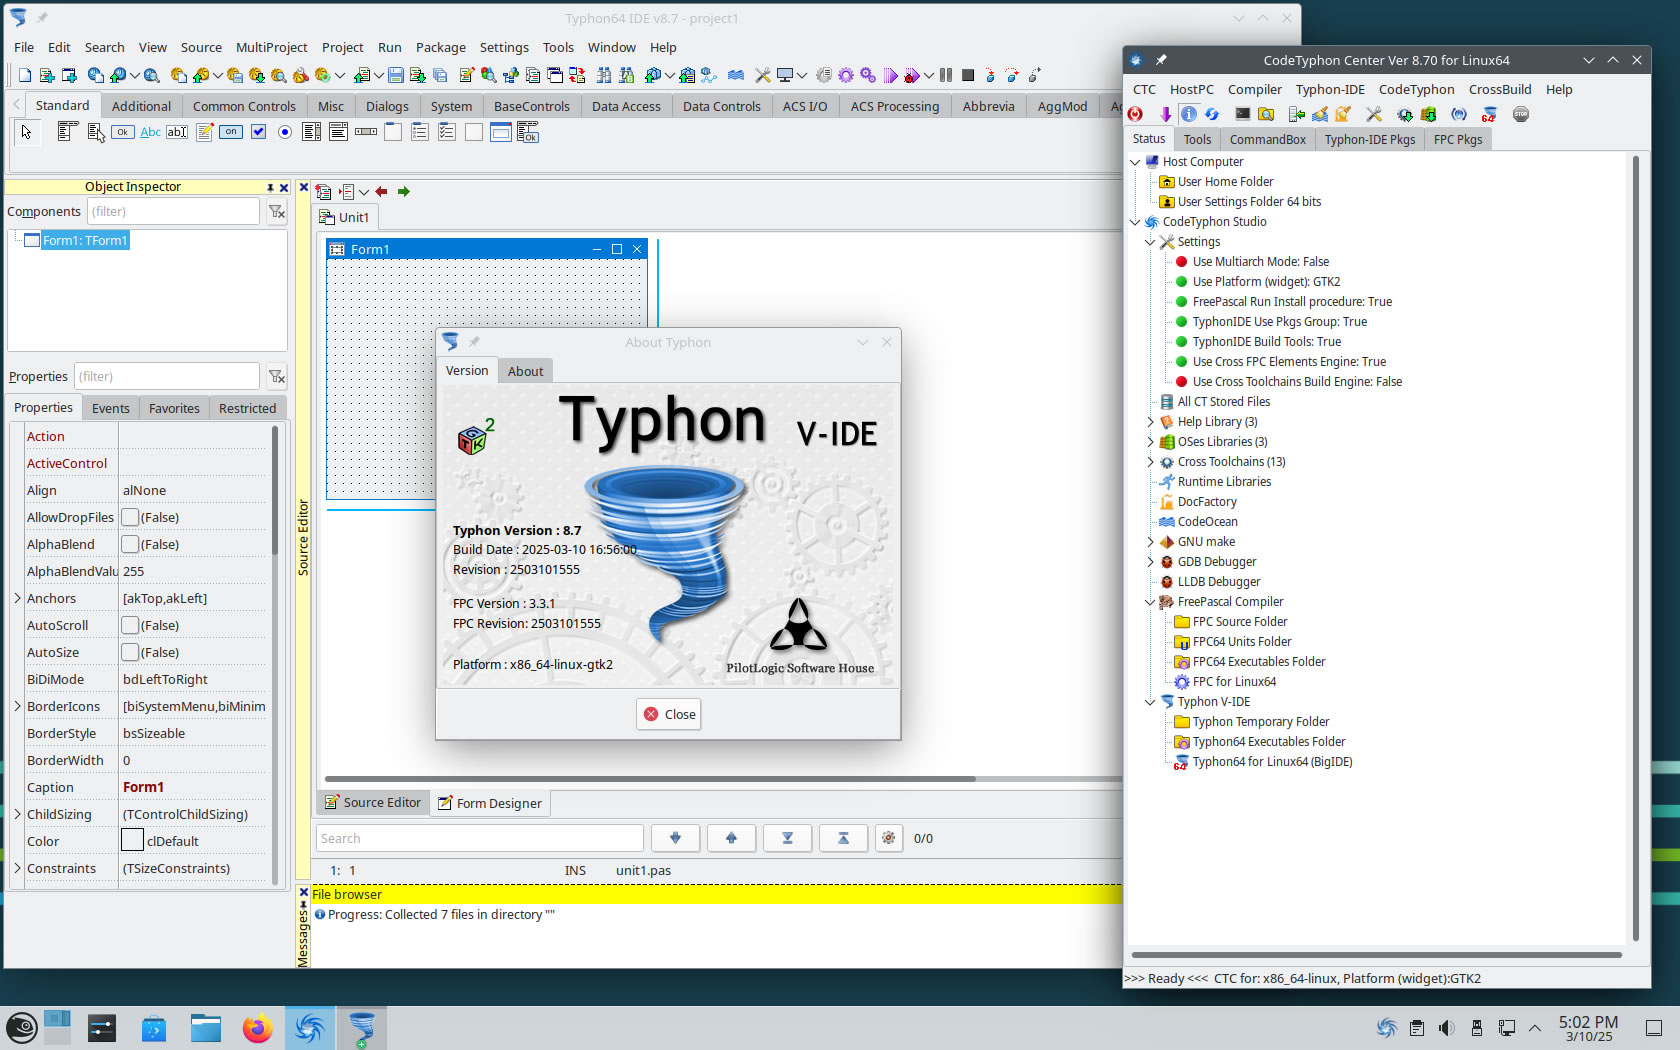Screen dimensions: 1680x1050
Task: Expand the BorderIcons property
Action: (17, 706)
